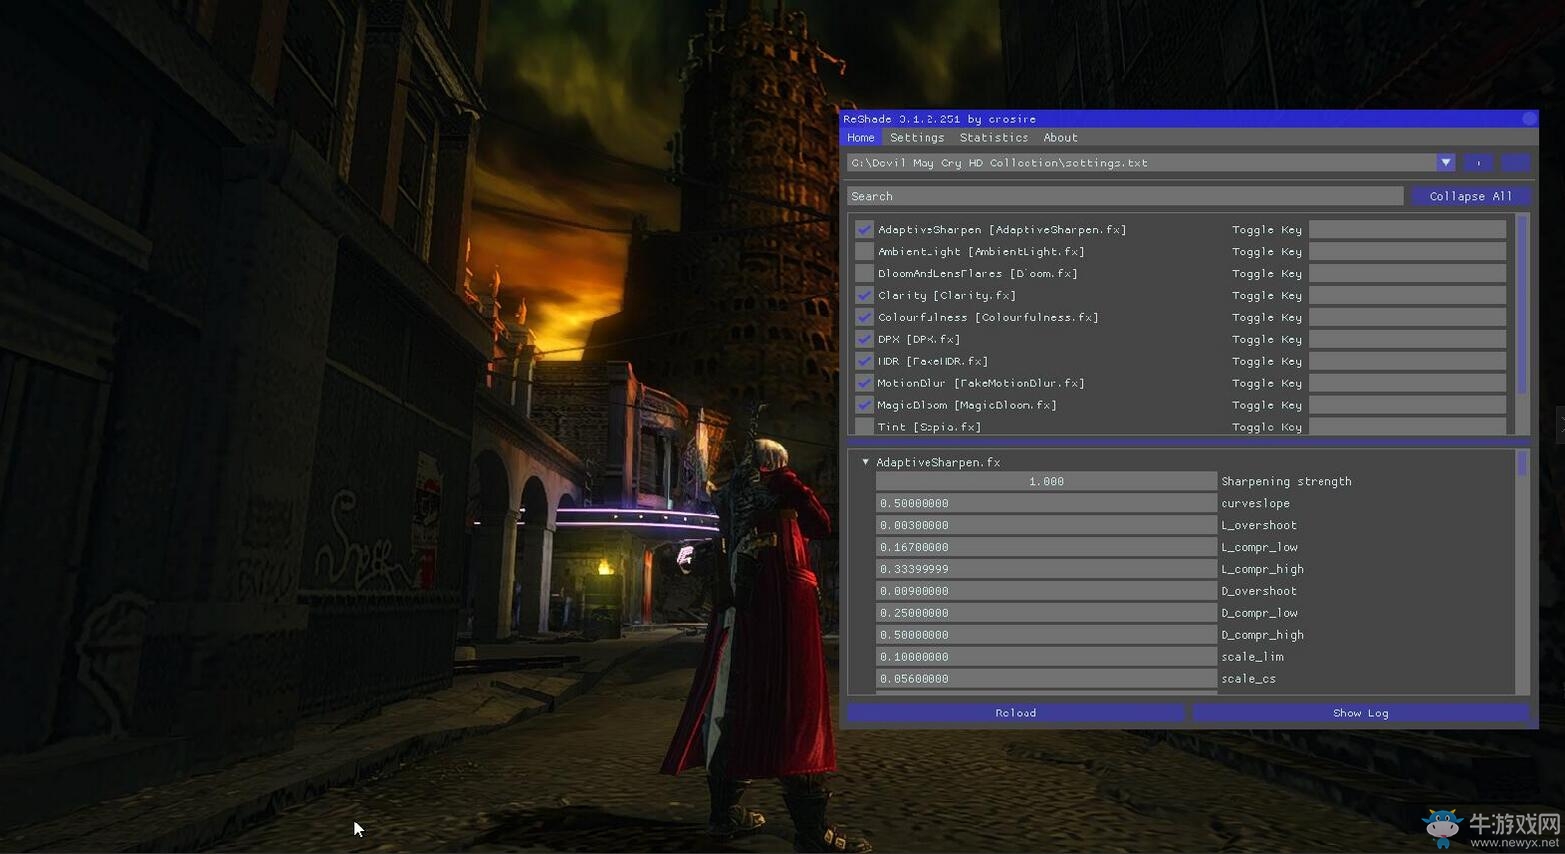Open the preset file dropdown arrow
The image size is (1565, 854).
pyautogui.click(x=1446, y=162)
